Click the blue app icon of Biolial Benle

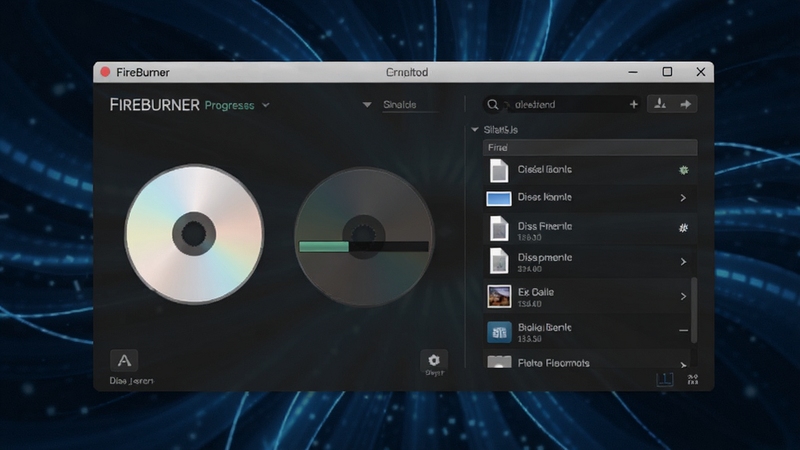[x=499, y=332]
